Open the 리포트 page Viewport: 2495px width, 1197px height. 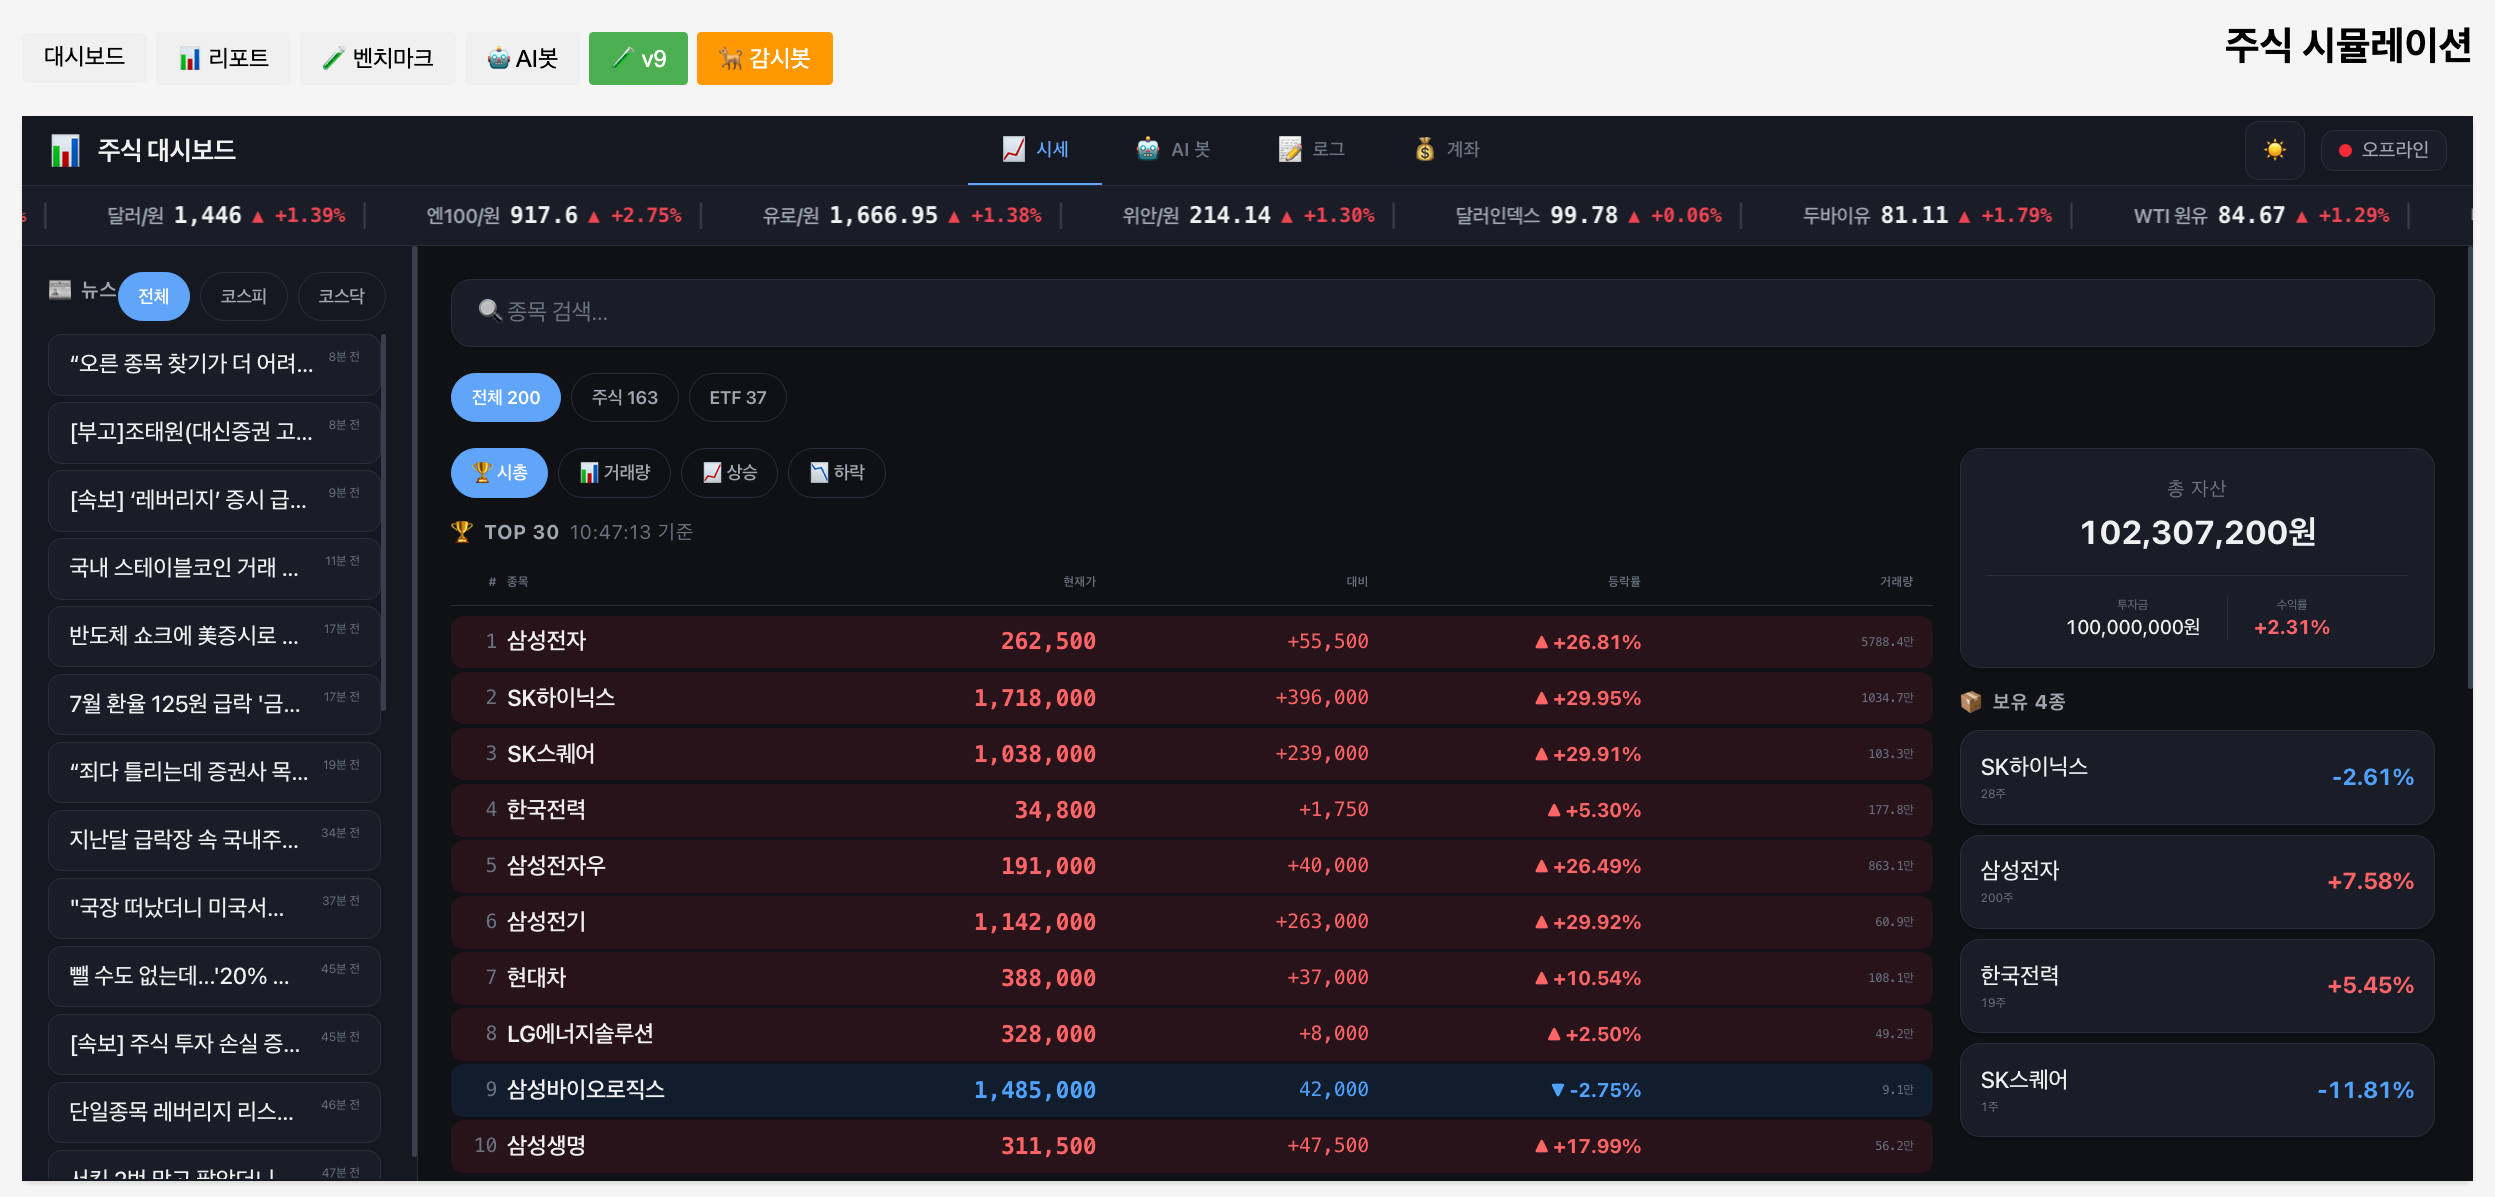223,58
